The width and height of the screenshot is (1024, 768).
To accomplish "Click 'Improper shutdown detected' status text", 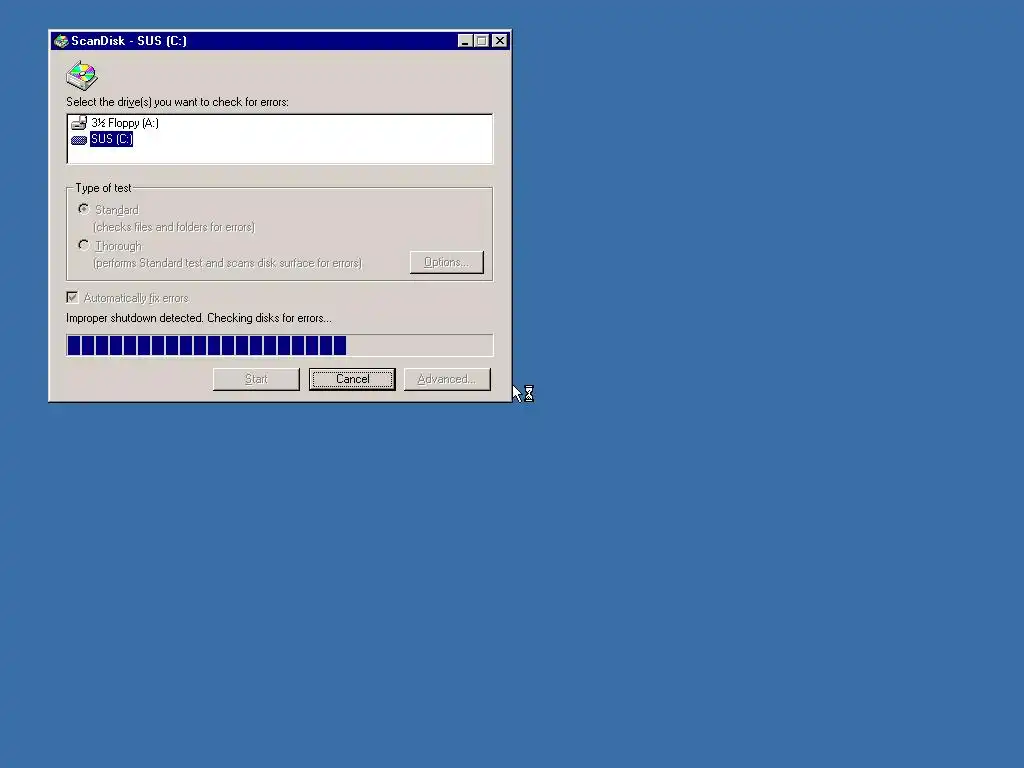I will 199,318.
